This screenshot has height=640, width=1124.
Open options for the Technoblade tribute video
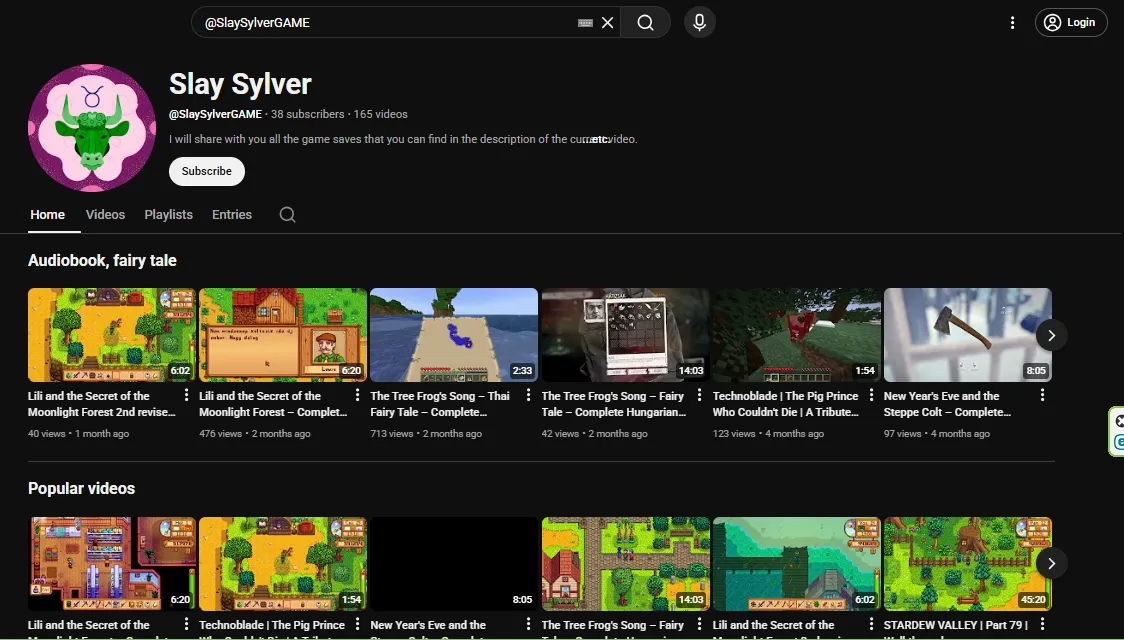click(871, 396)
